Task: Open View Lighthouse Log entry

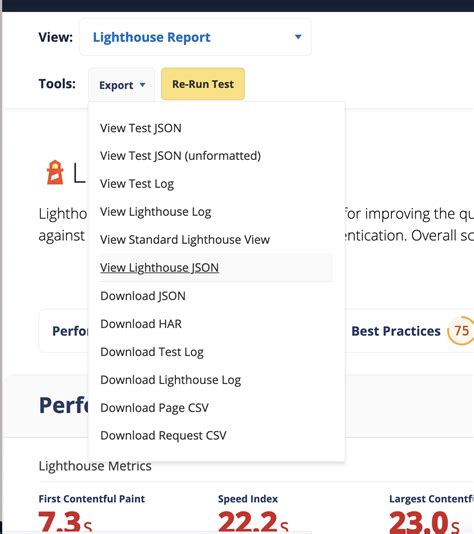Action: tap(156, 212)
